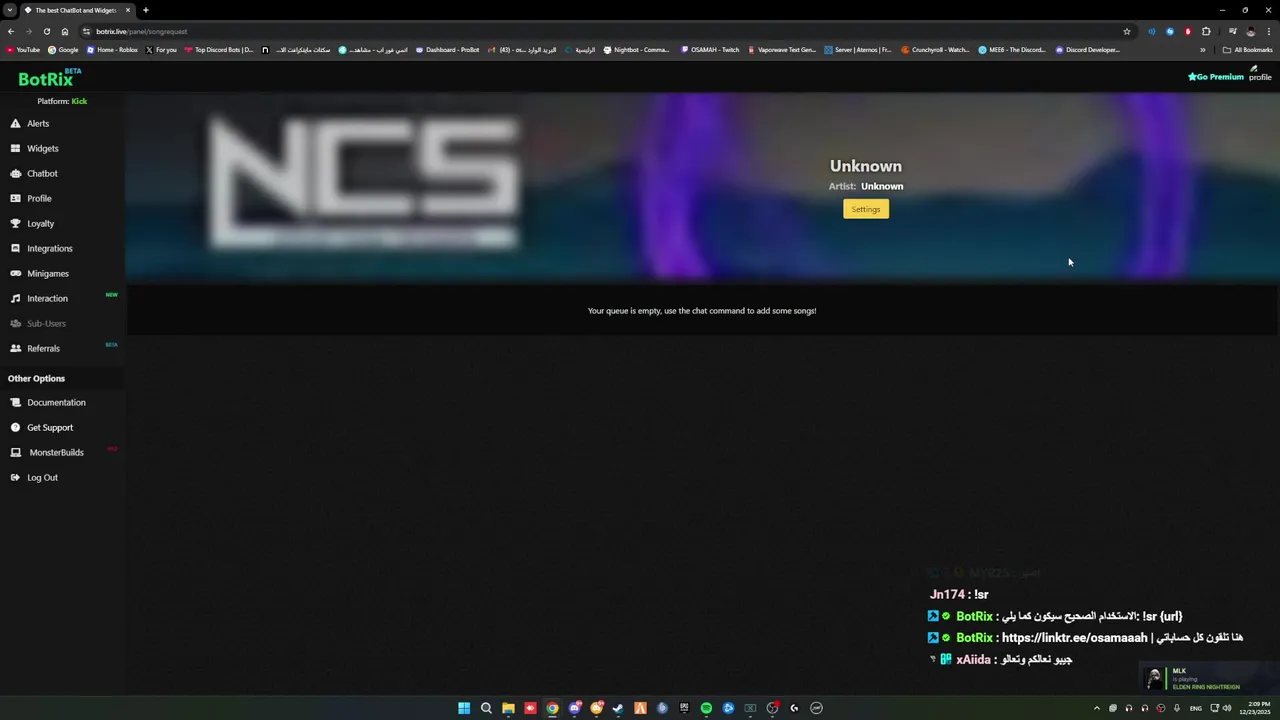The width and height of the screenshot is (1280, 720).
Task: Click the browser back arrow
Action: point(11,31)
